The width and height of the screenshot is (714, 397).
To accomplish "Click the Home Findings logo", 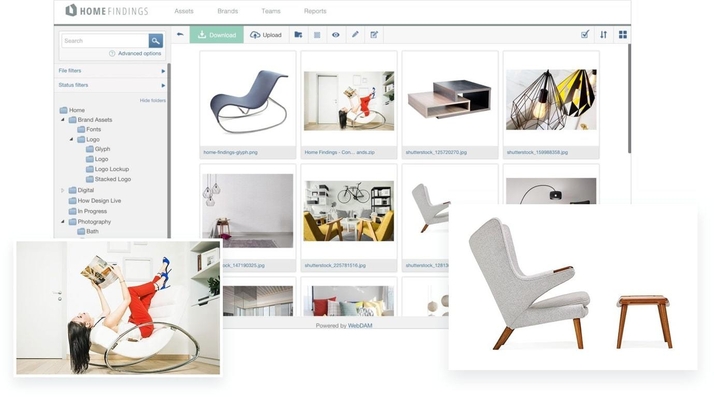I will [x=107, y=10].
